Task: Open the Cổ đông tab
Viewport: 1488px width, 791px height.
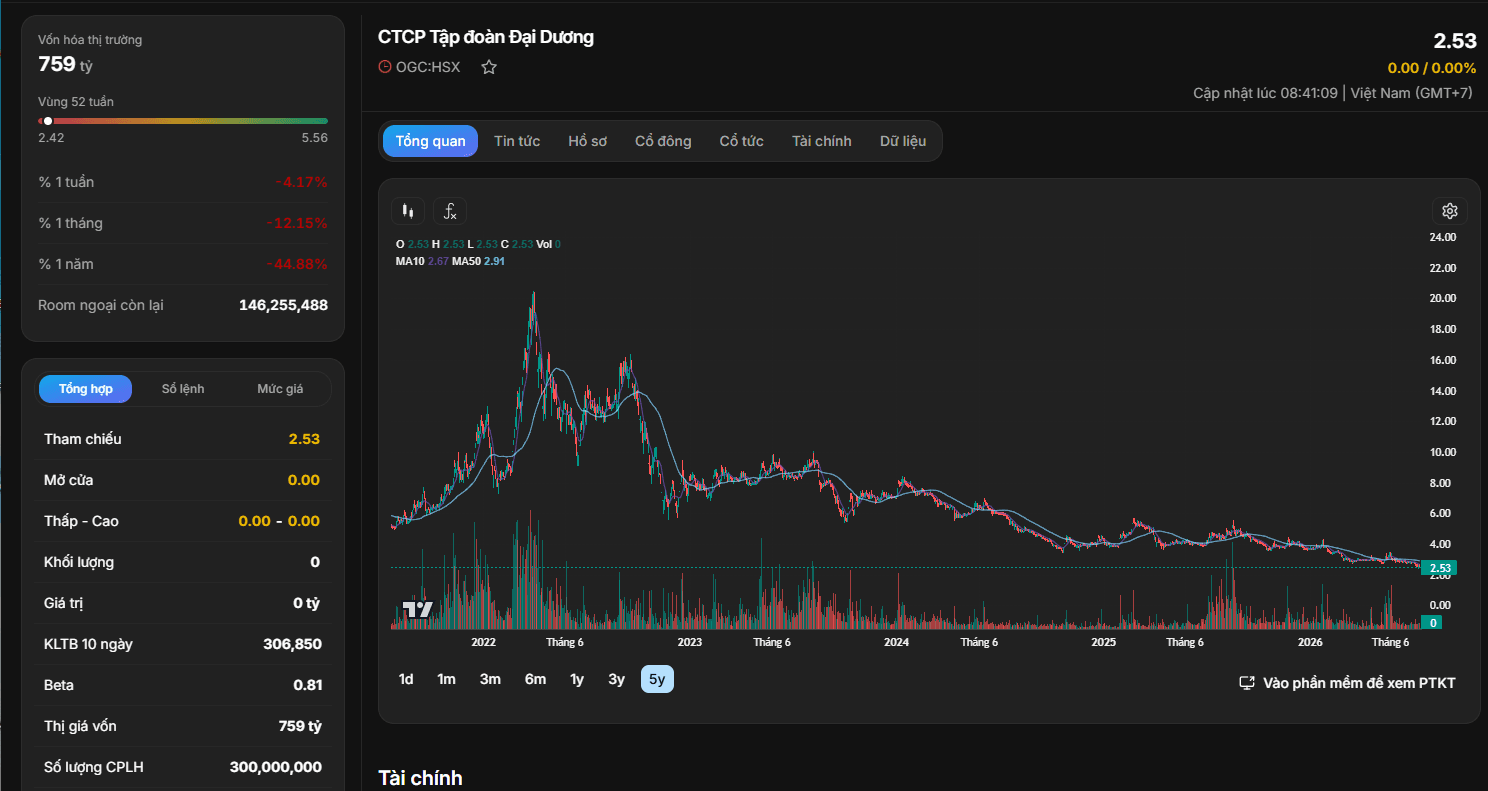Action: click(663, 141)
